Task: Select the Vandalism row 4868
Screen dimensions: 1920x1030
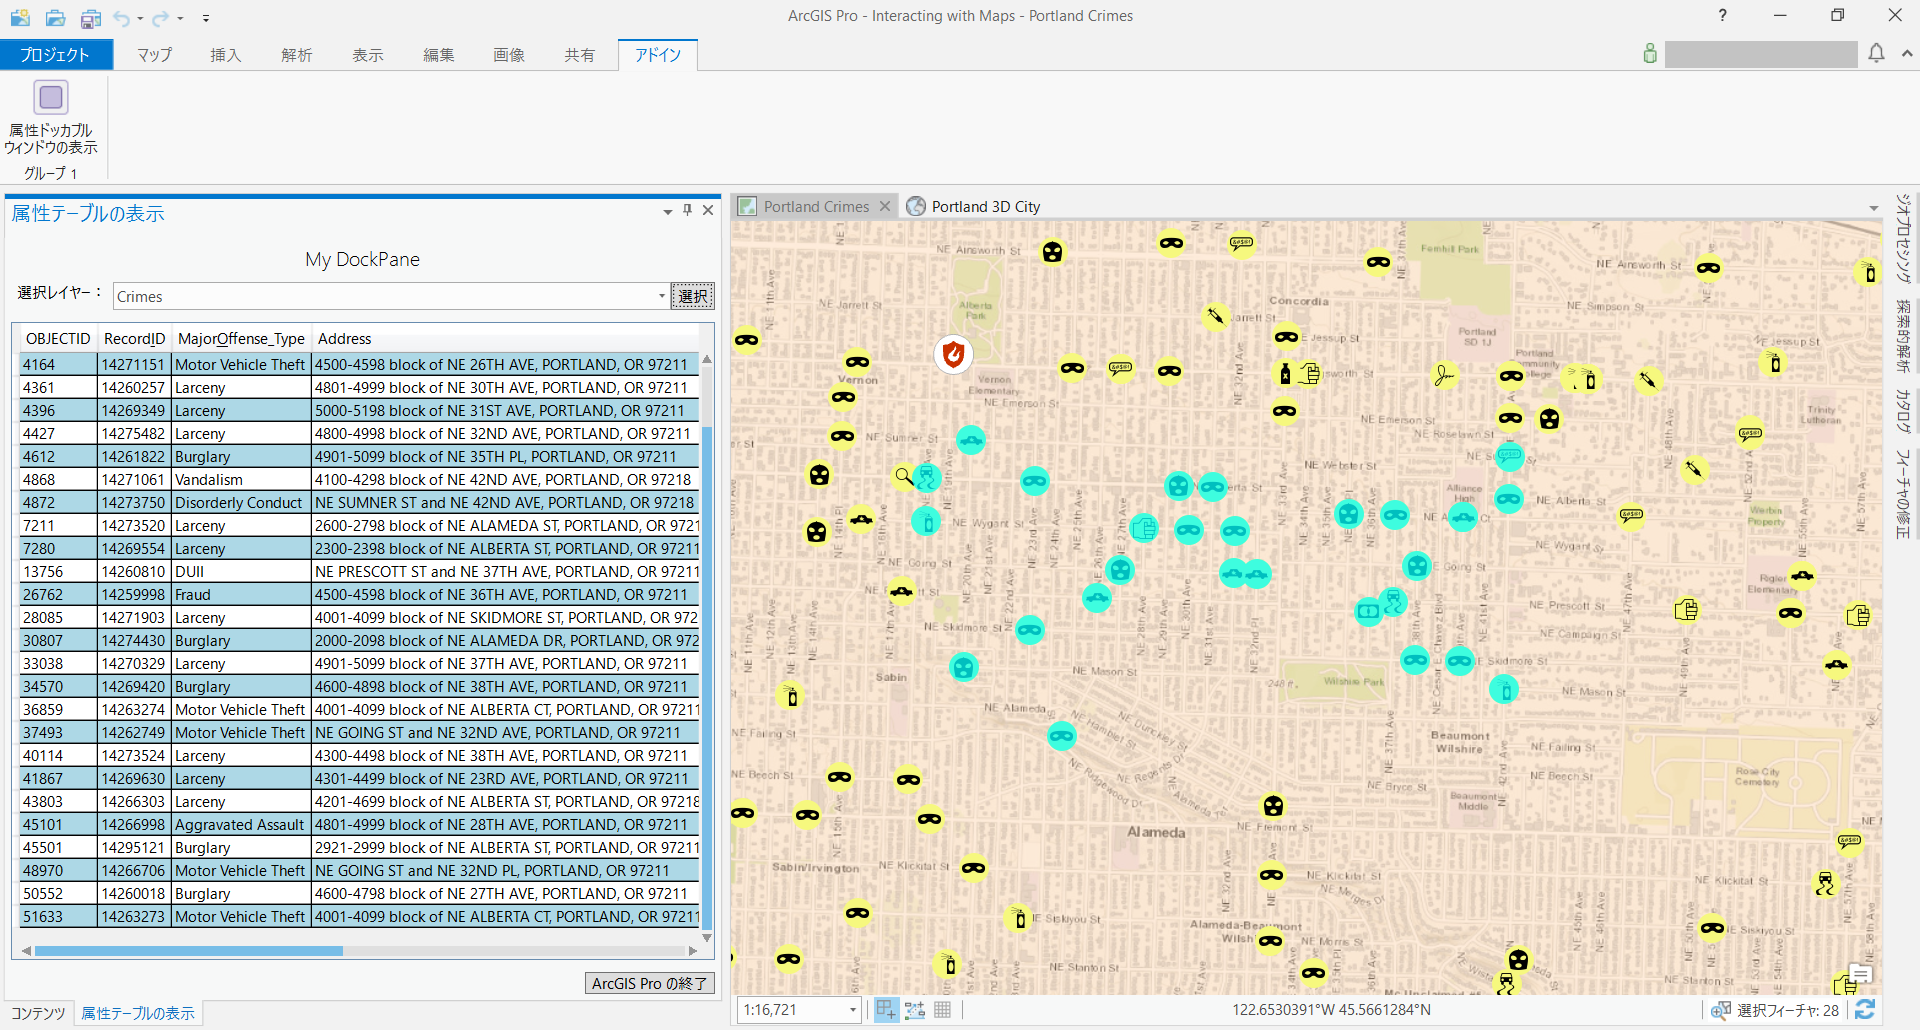Action: point(360,480)
